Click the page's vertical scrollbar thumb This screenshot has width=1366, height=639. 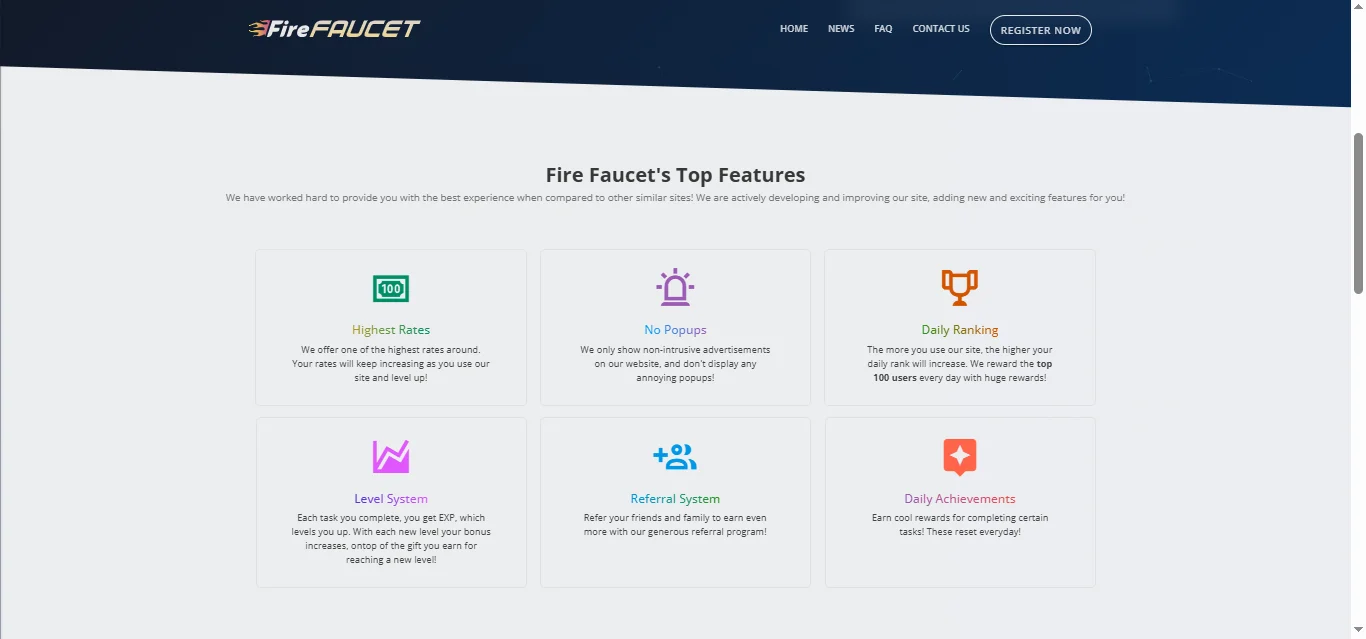(x=1358, y=212)
